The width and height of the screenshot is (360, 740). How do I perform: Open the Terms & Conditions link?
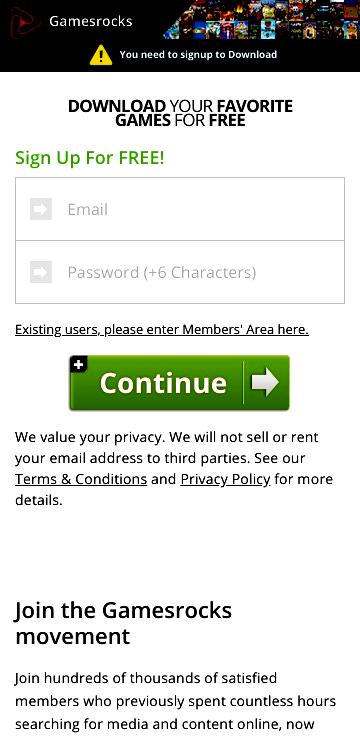coord(81,479)
